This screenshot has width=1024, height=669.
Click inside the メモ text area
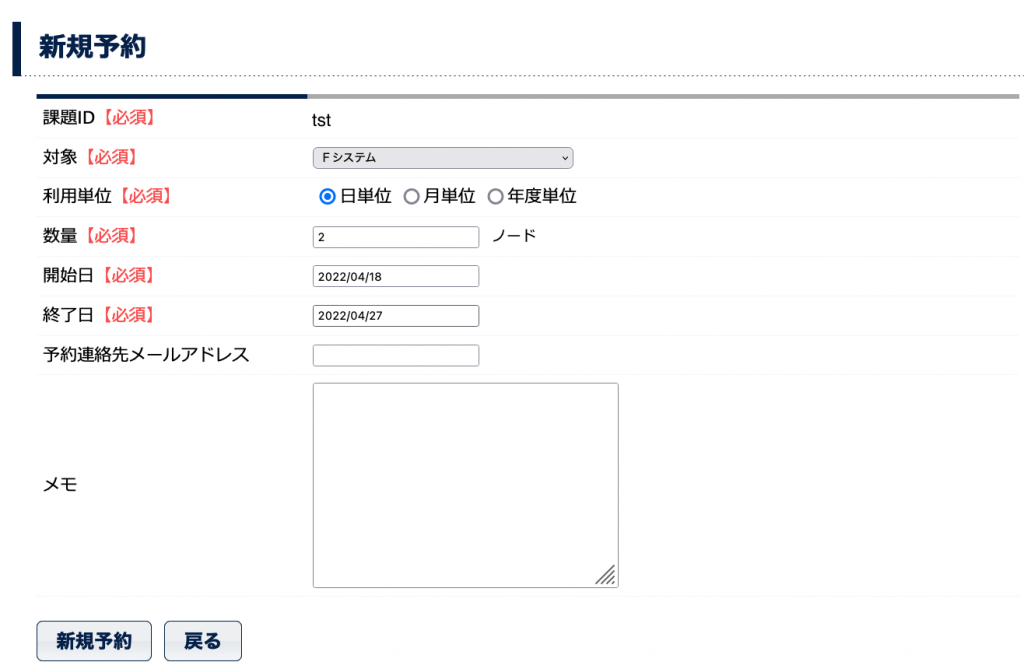click(465, 485)
